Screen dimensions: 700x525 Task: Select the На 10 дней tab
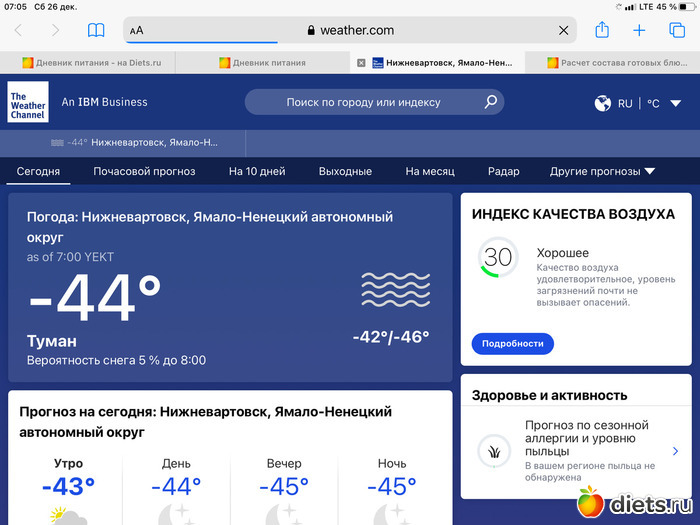257,171
